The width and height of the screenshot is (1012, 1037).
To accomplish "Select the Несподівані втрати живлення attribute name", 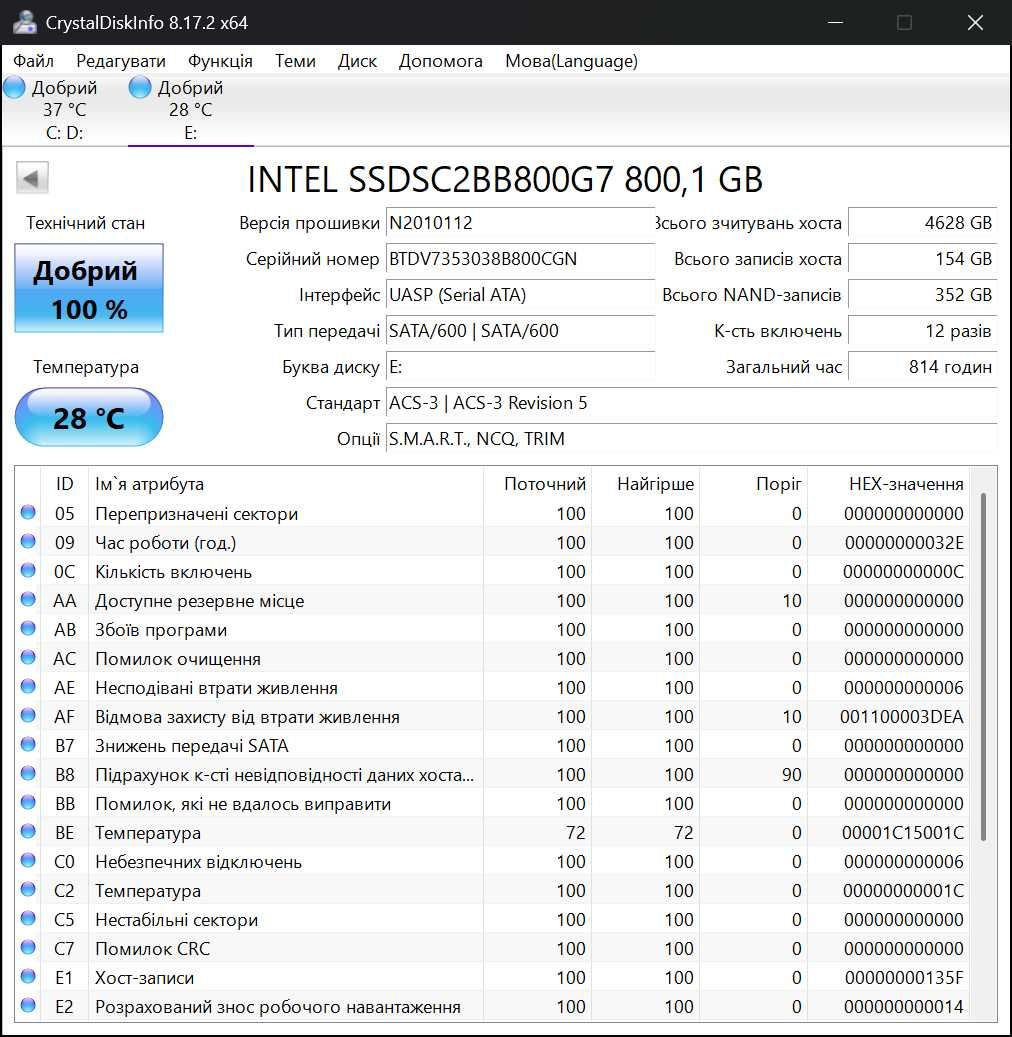I will (x=216, y=688).
